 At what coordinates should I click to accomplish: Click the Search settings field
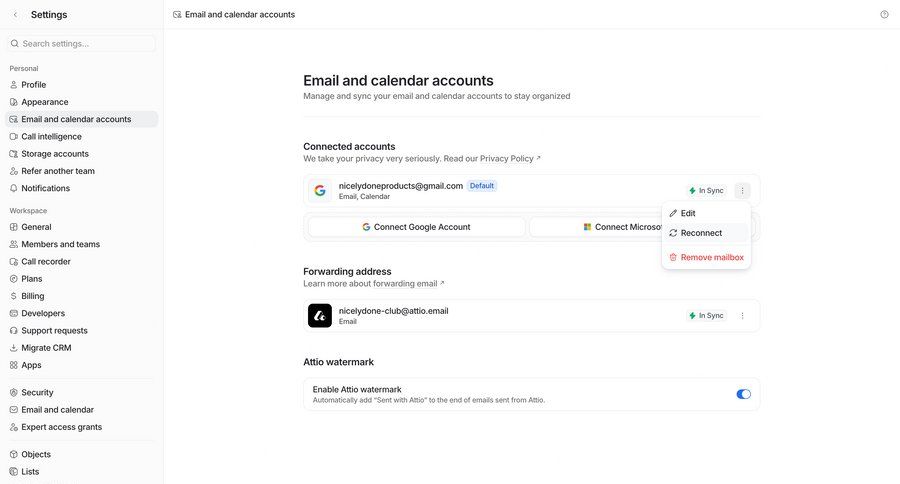point(82,44)
